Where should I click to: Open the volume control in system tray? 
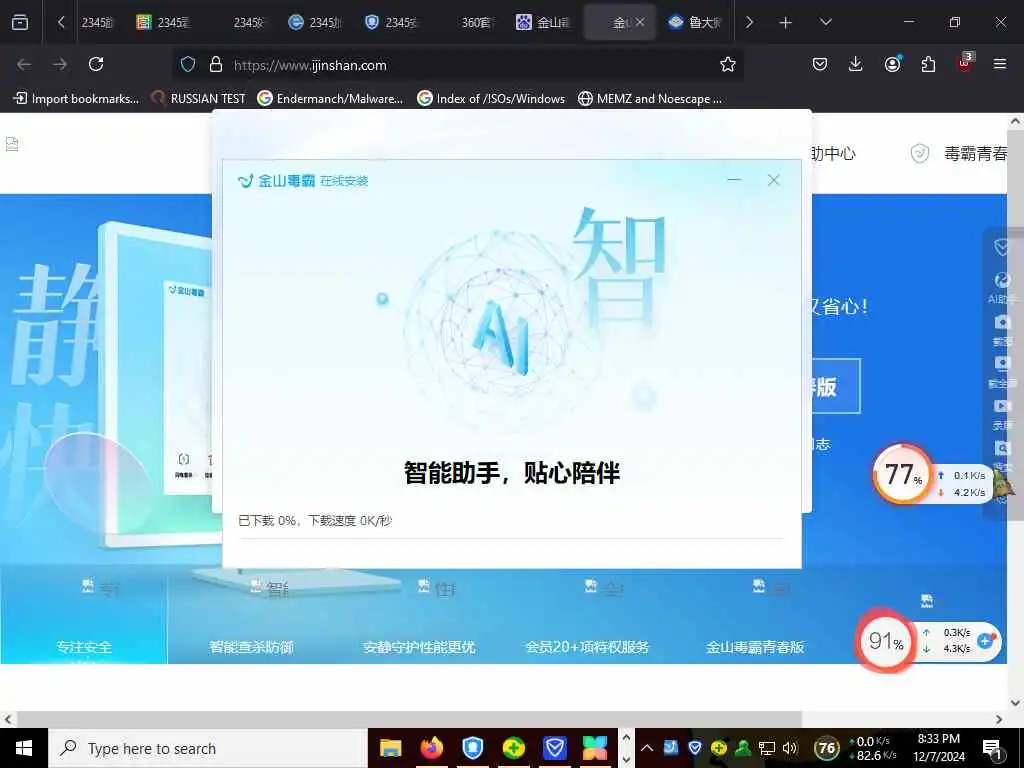(x=790, y=748)
